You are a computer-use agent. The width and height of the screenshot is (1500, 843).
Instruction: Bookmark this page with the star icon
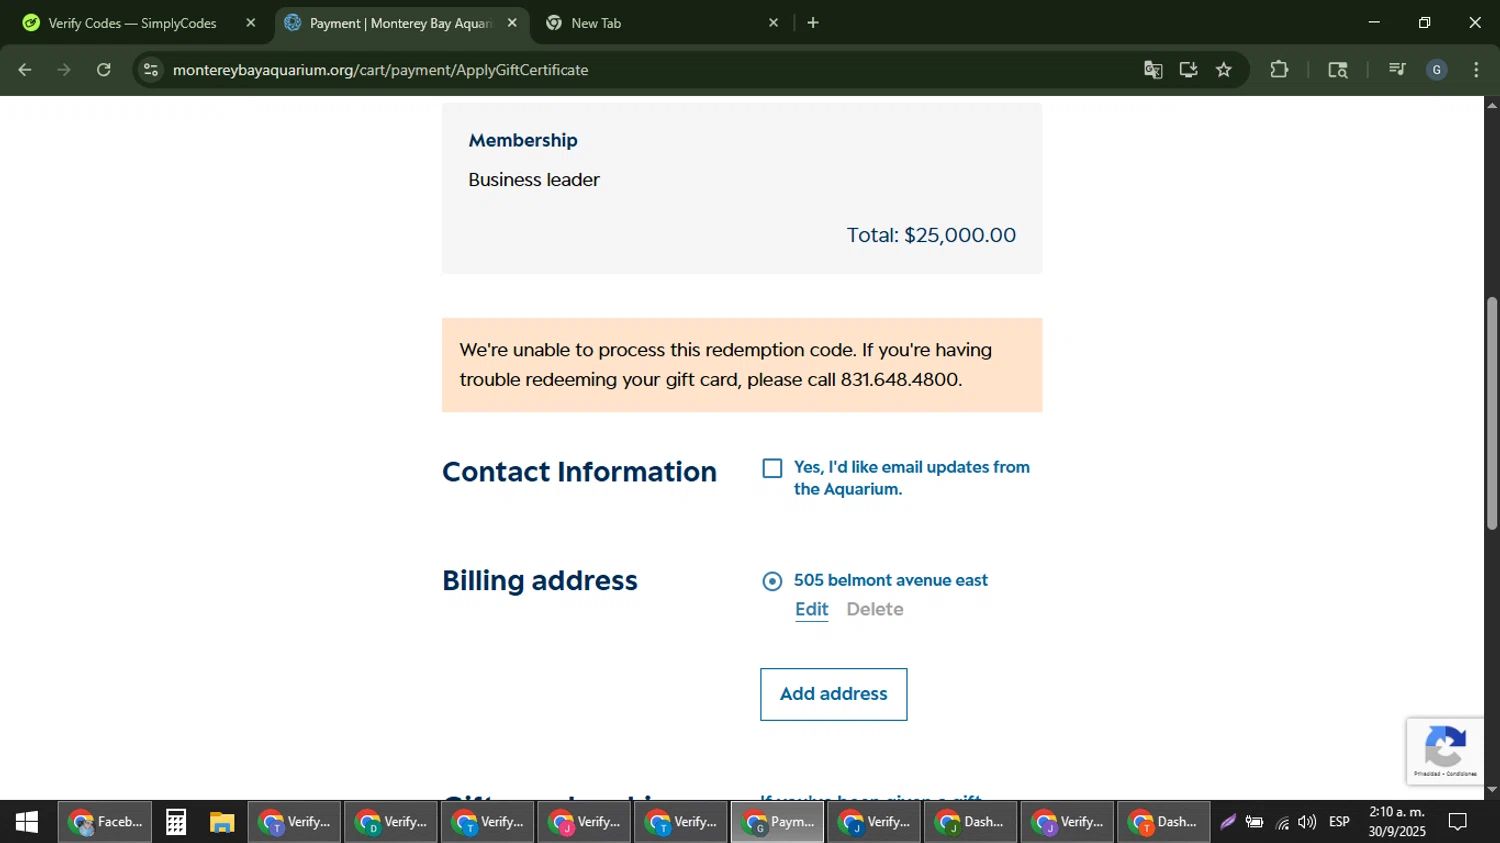[1224, 70]
